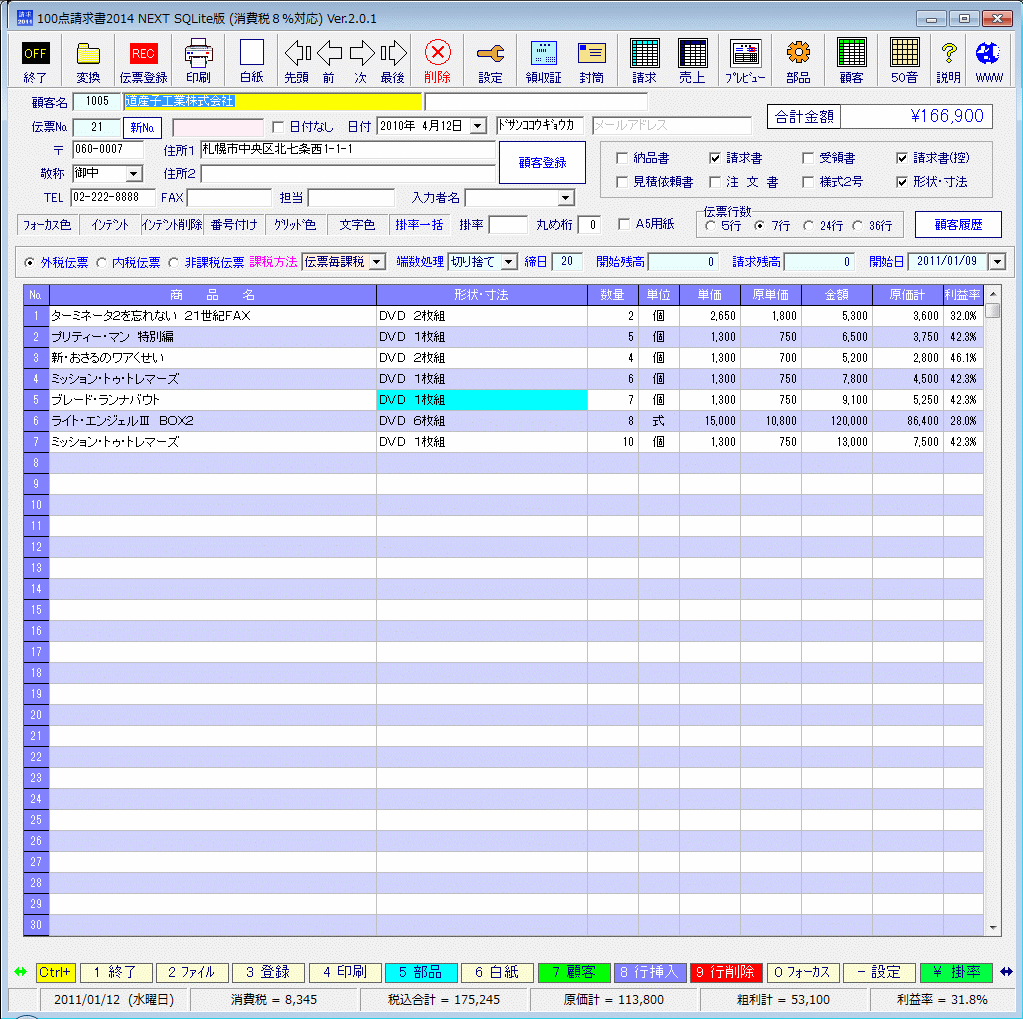
Task: Select the 5 部品 function key
Action: click(421, 972)
